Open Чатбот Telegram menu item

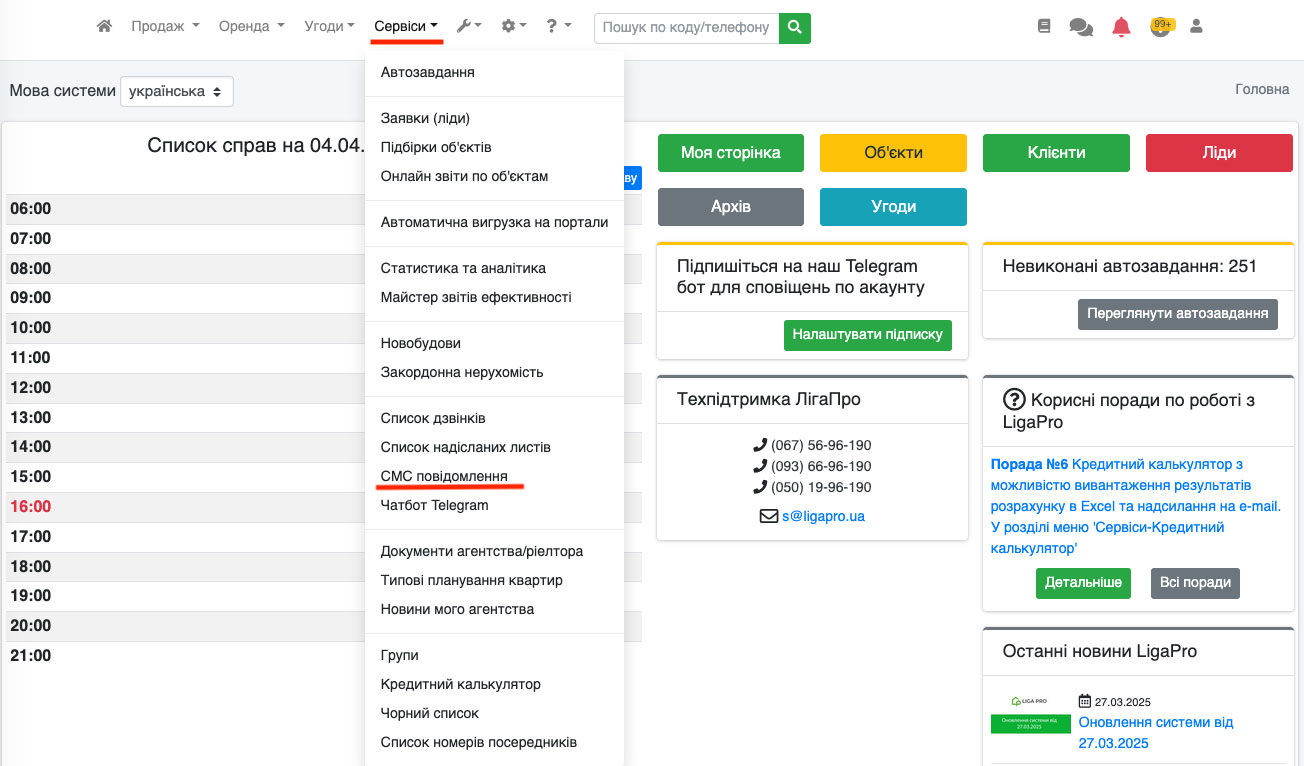tap(434, 505)
